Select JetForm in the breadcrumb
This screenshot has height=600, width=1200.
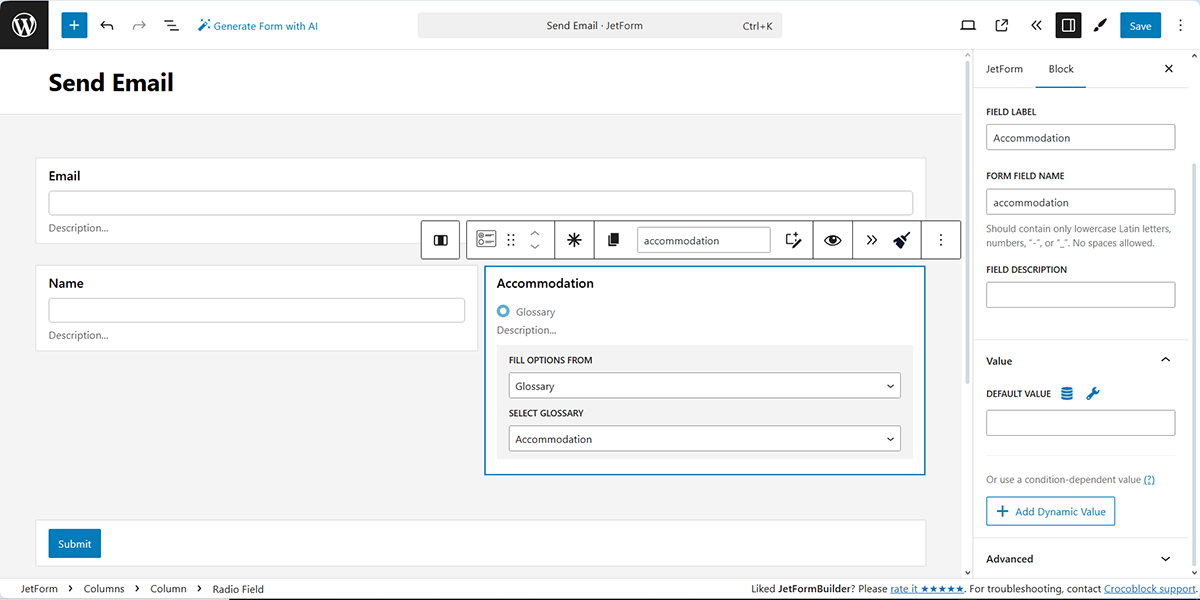click(x=39, y=589)
